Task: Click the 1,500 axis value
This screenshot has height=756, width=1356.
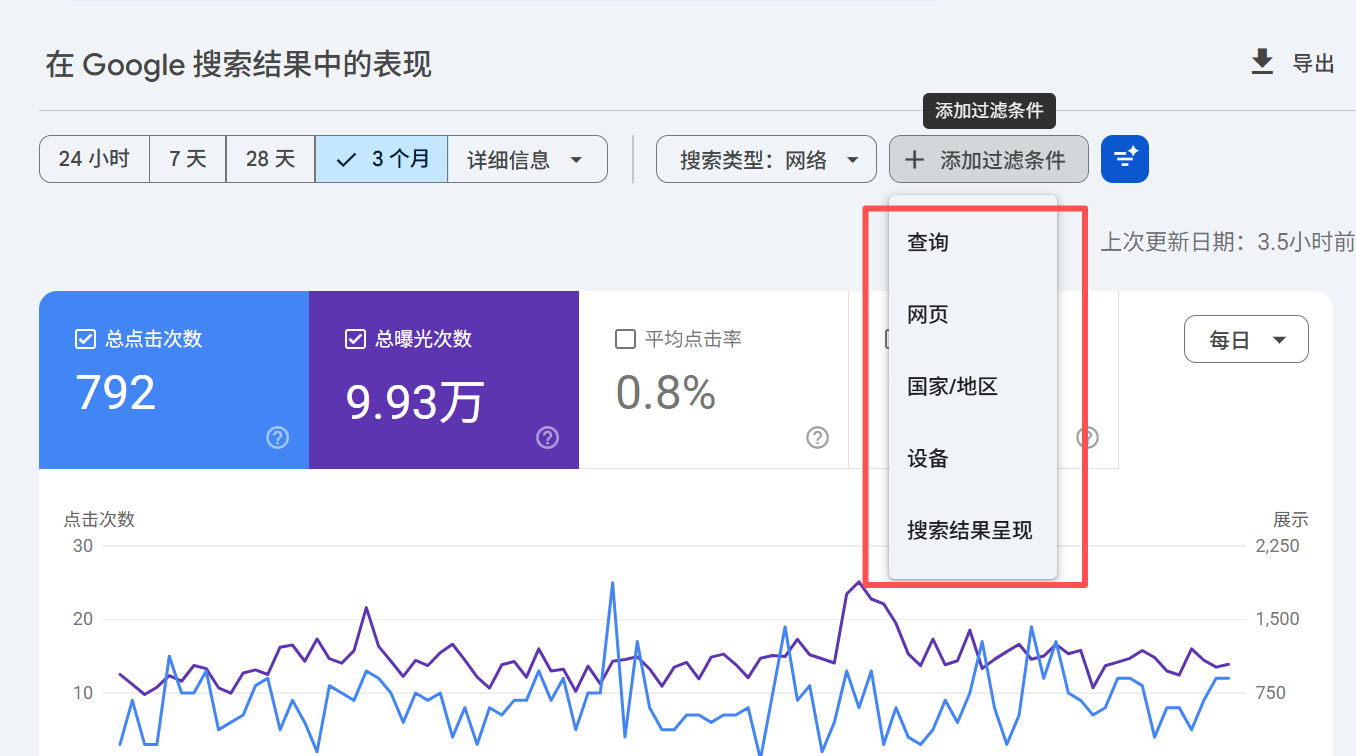Action: [x=1277, y=619]
